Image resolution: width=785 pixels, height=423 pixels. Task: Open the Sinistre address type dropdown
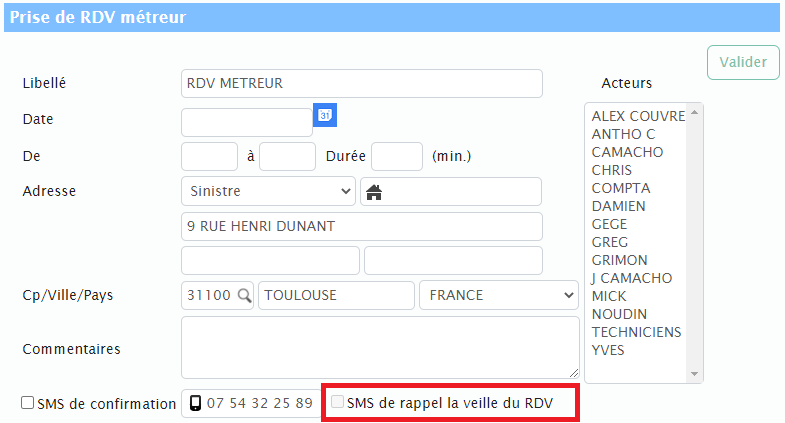pyautogui.click(x=268, y=191)
